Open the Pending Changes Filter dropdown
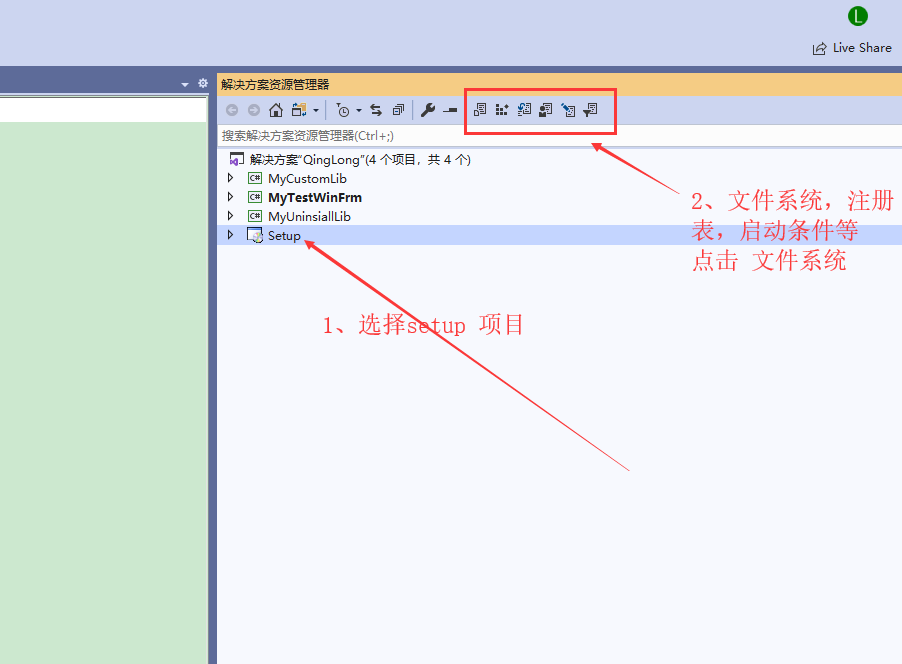This screenshot has height=664, width=902. 357,110
